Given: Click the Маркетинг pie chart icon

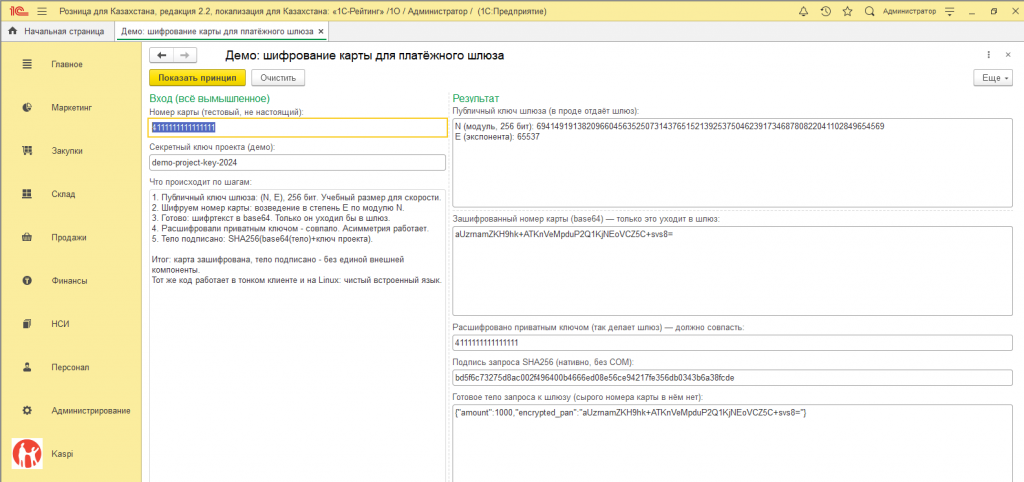Looking at the screenshot, I should [27, 107].
